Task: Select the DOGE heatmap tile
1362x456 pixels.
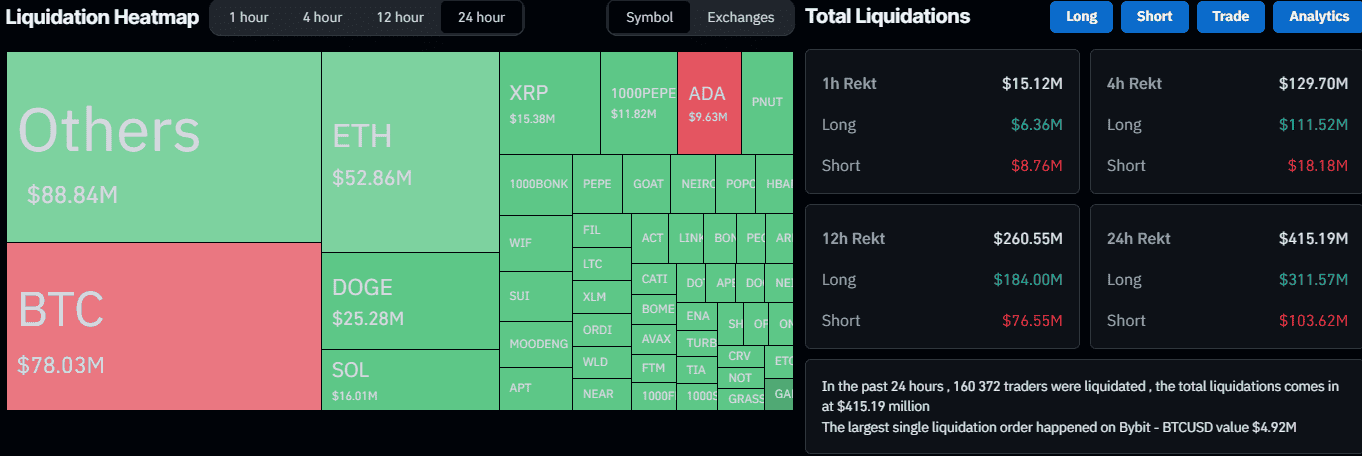Action: tap(410, 300)
